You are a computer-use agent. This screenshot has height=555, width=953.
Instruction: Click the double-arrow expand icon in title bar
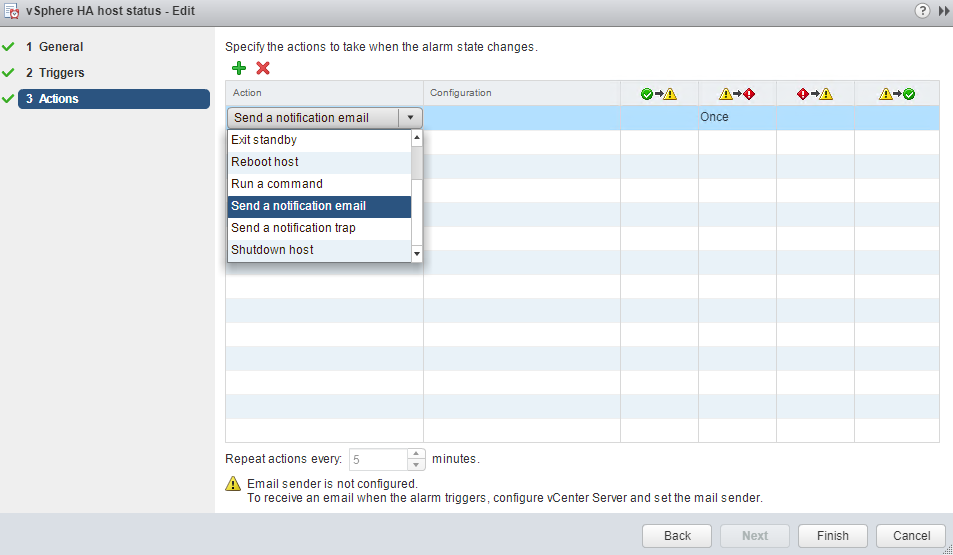tap(943, 10)
